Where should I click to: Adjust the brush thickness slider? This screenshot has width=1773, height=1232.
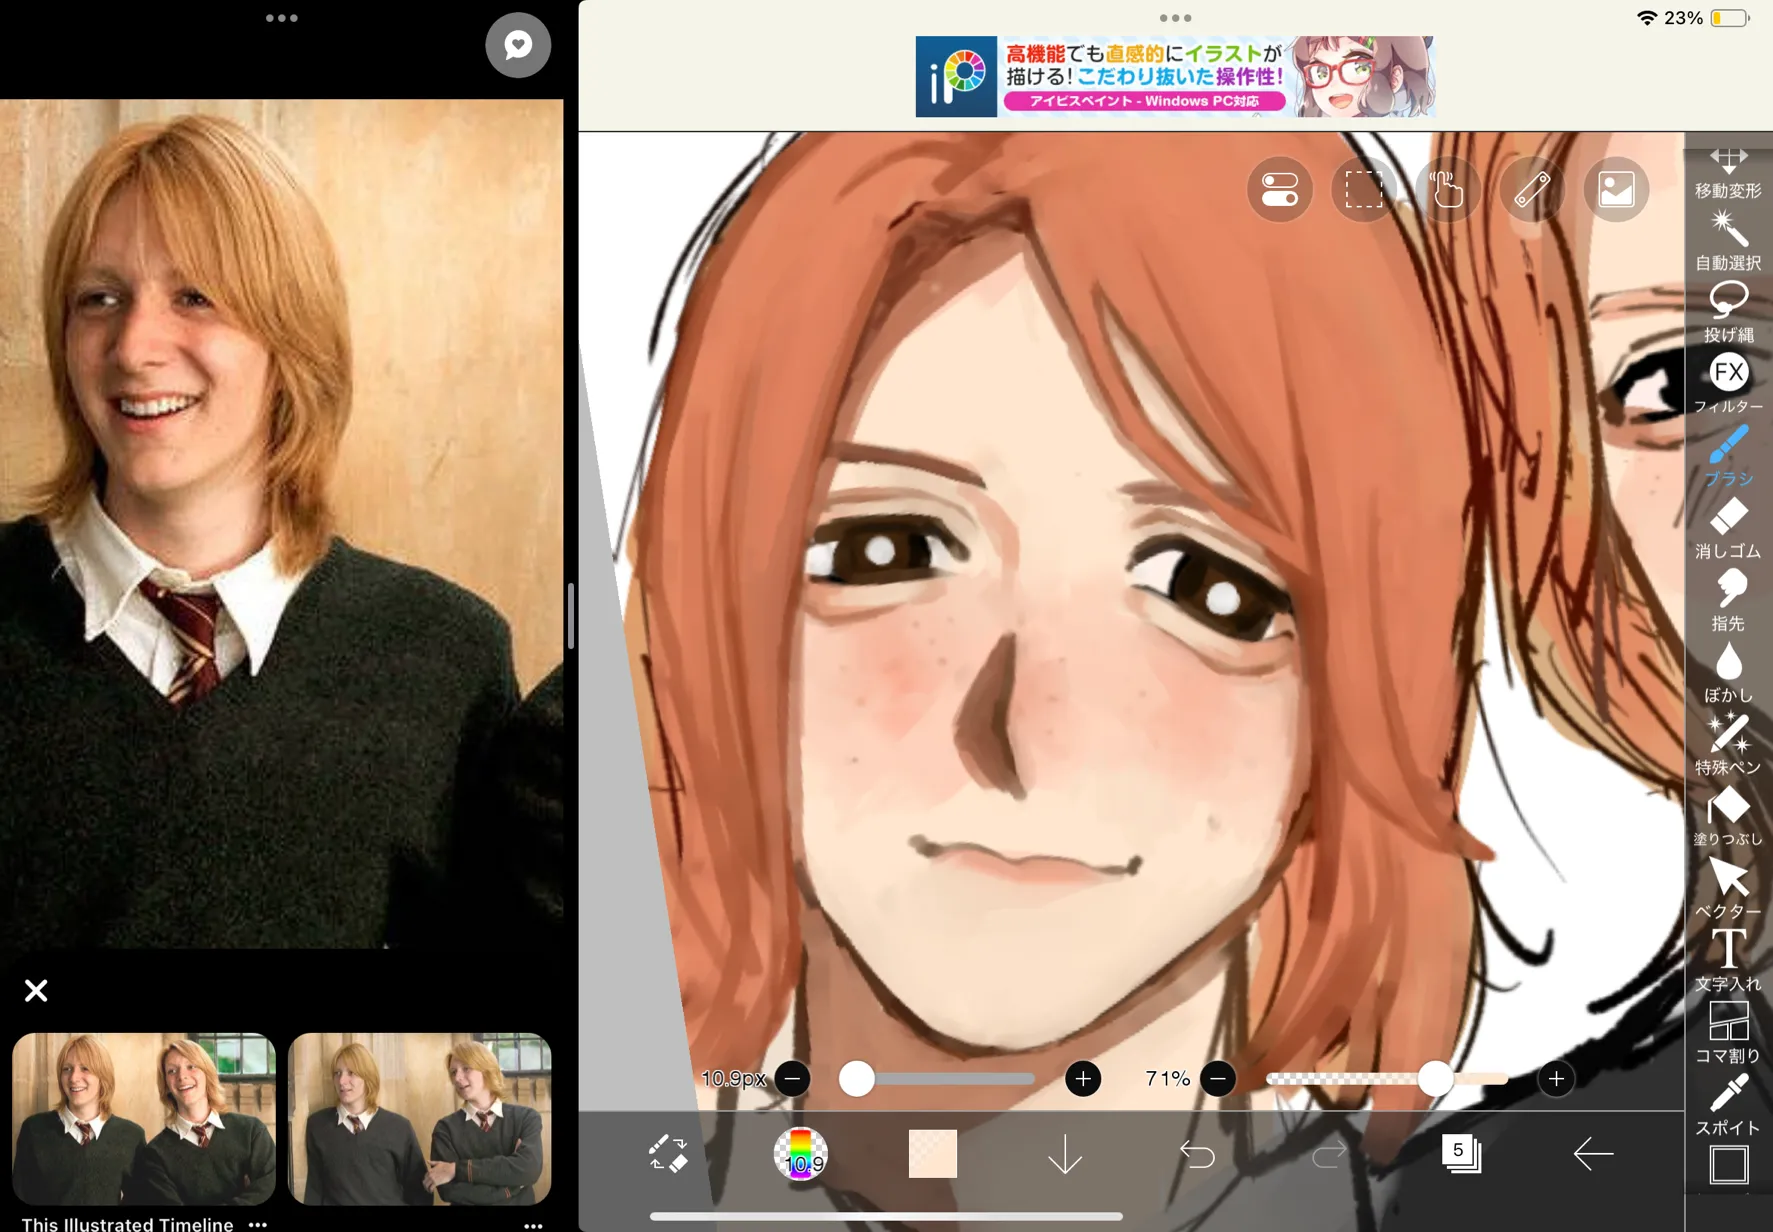937,1079
